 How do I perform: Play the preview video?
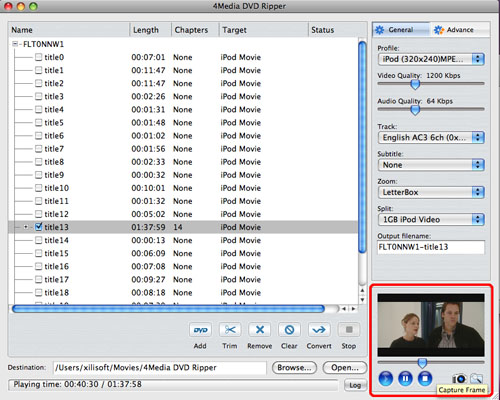pyautogui.click(x=386, y=378)
